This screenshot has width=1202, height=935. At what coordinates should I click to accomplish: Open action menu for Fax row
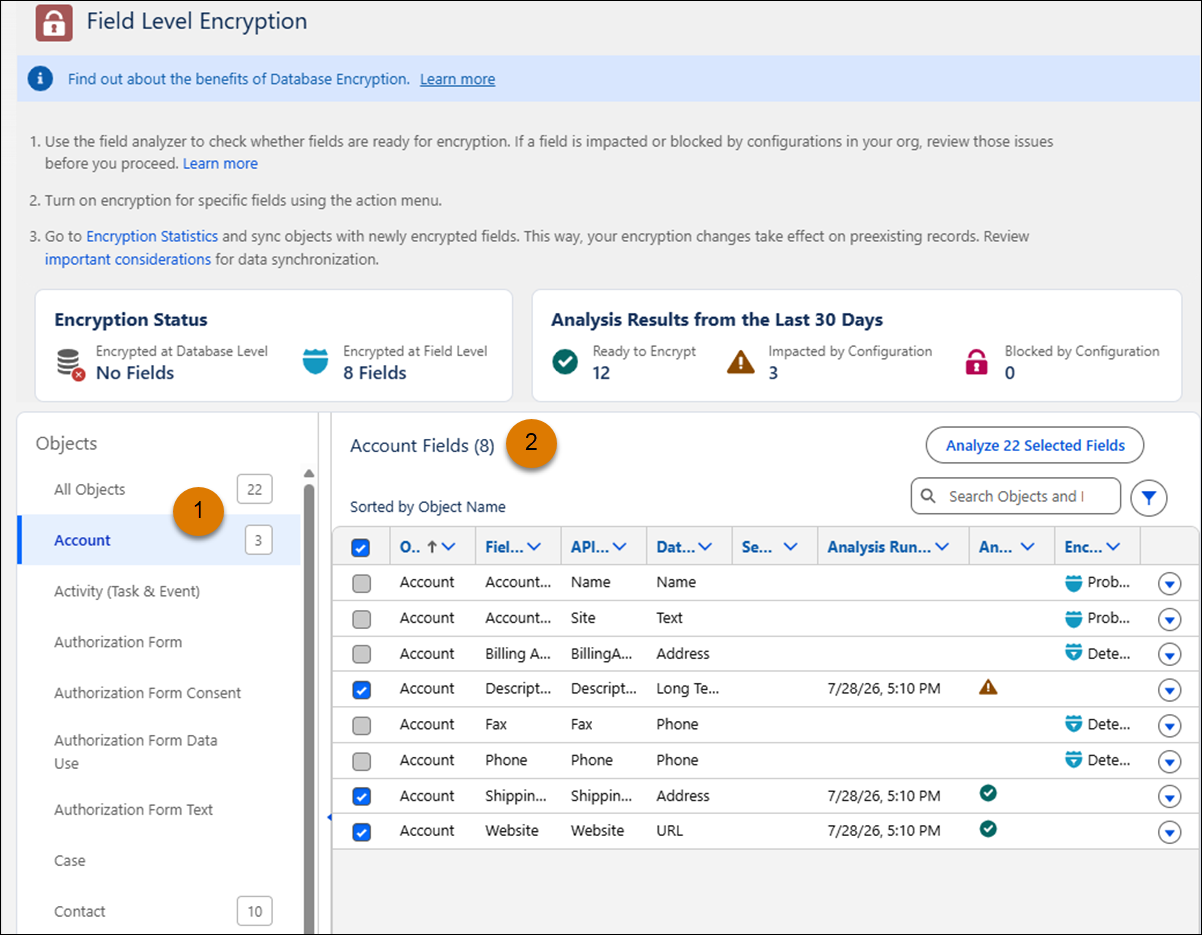[x=1169, y=726]
